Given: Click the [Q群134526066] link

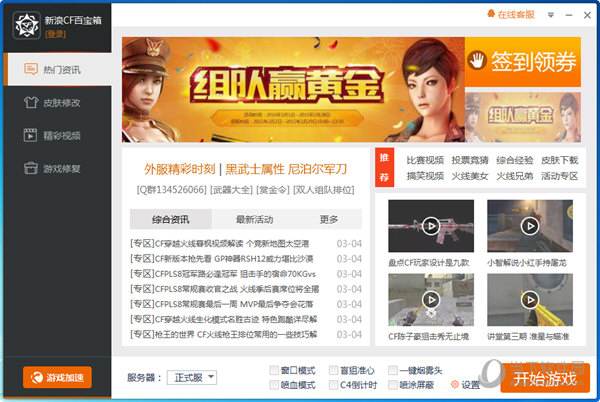Looking at the screenshot, I should [171, 189].
